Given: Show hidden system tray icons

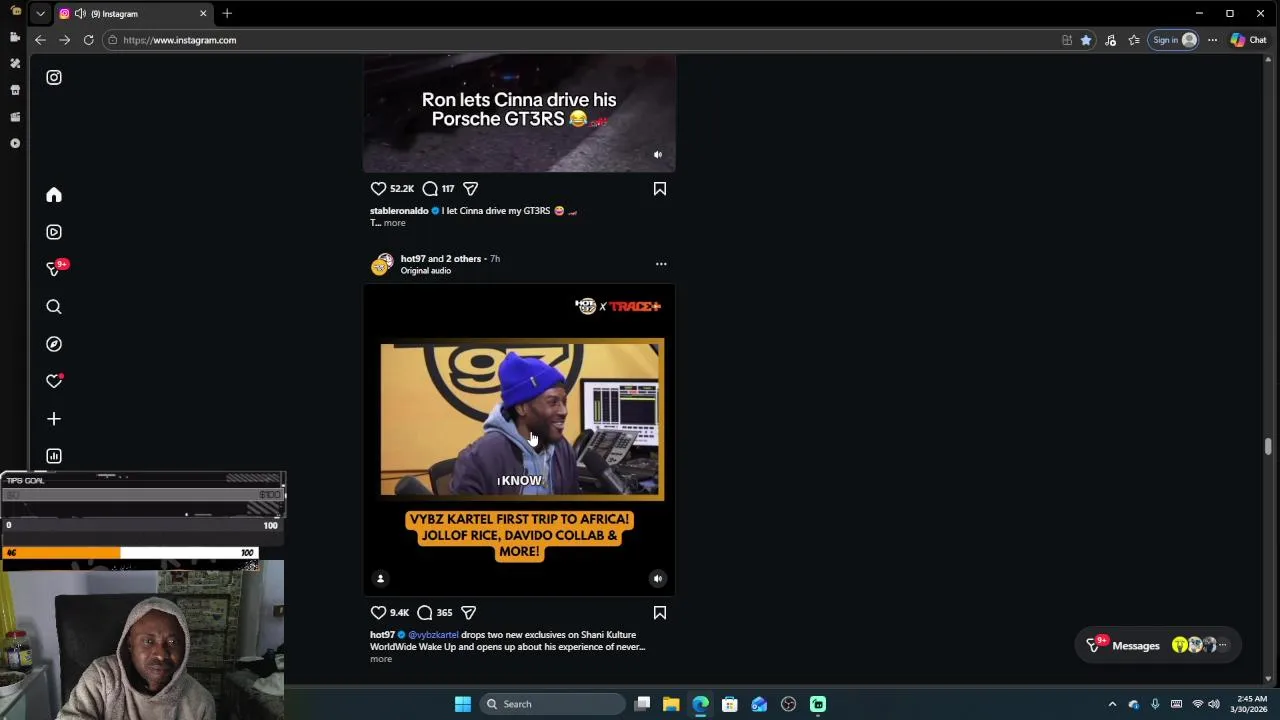Looking at the screenshot, I should pyautogui.click(x=1112, y=704).
